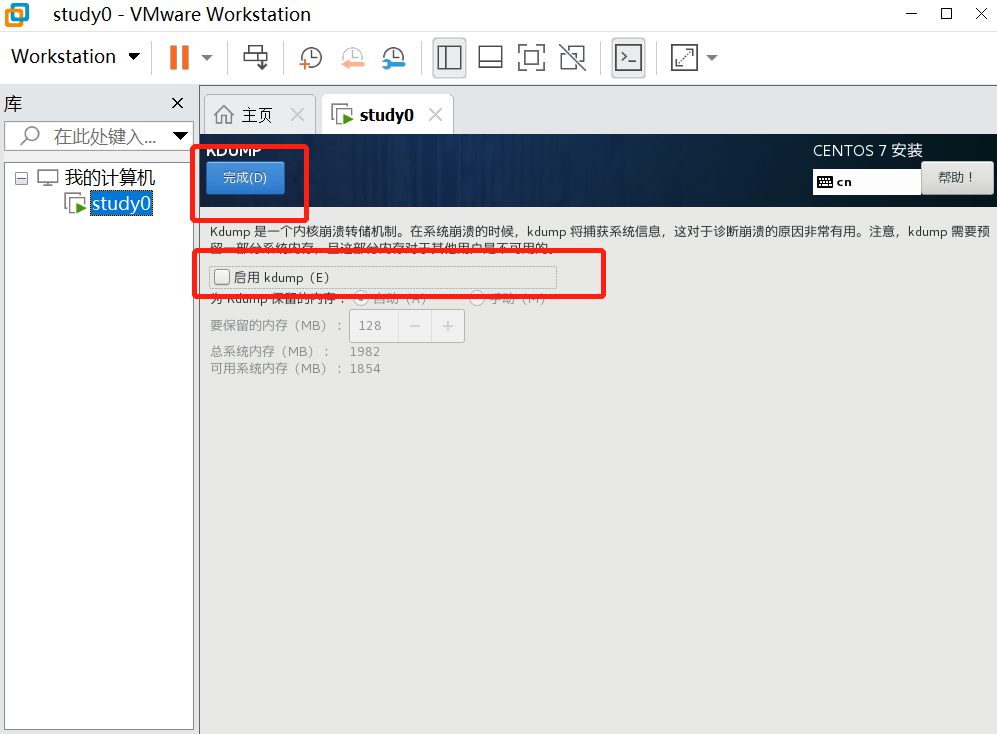This screenshot has width=997, height=734.
Task: Increase reserved memory with plus button
Action: (448, 326)
